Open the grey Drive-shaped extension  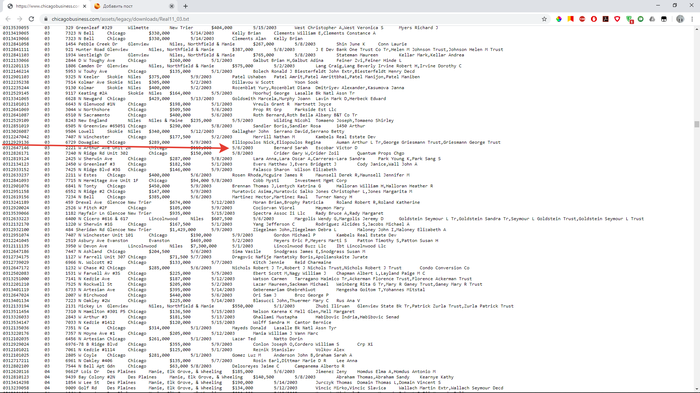[652, 19]
